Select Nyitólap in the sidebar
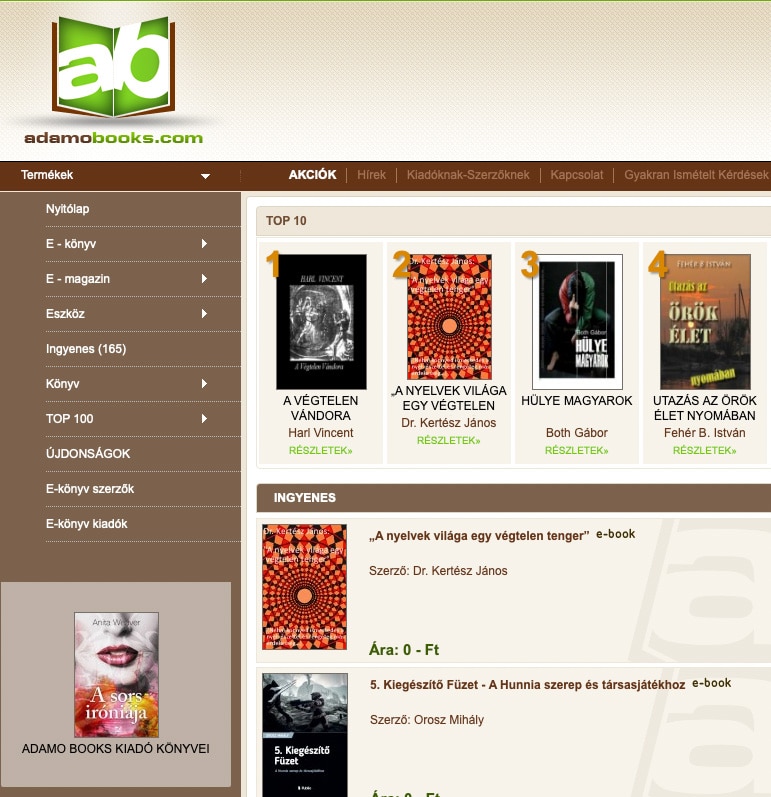This screenshot has width=771, height=797. (68, 209)
